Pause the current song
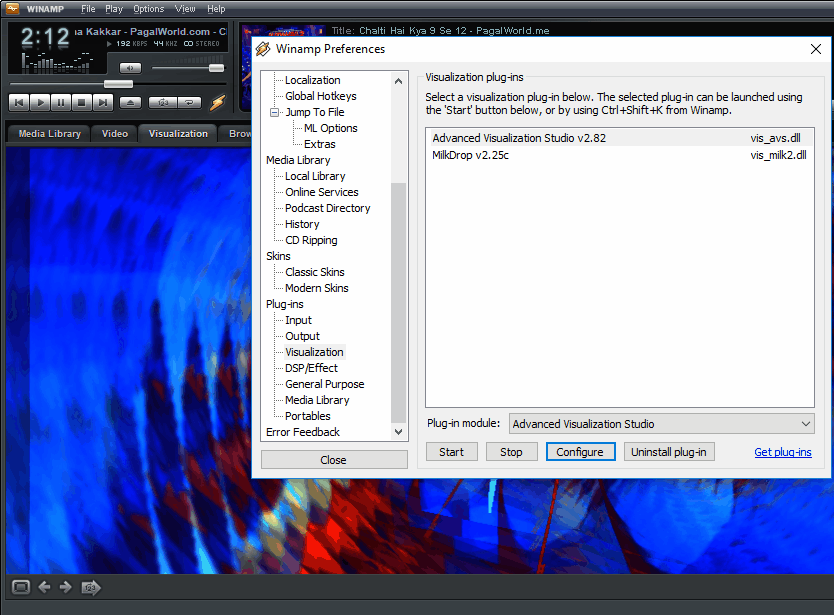 click(61, 103)
